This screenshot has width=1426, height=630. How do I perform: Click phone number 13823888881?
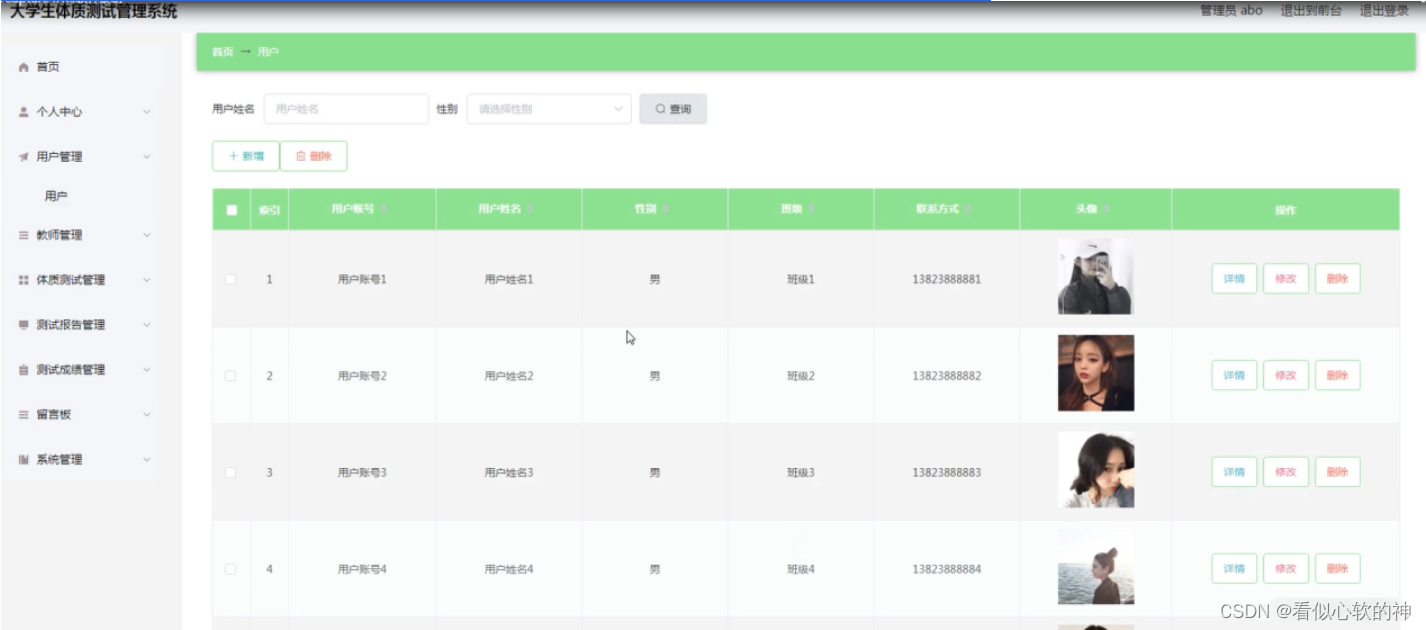pos(946,279)
